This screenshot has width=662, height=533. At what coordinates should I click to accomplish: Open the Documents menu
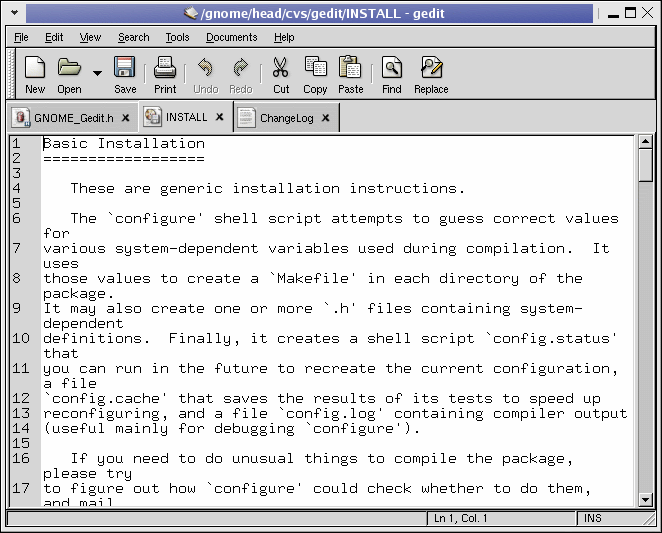[x=231, y=37]
